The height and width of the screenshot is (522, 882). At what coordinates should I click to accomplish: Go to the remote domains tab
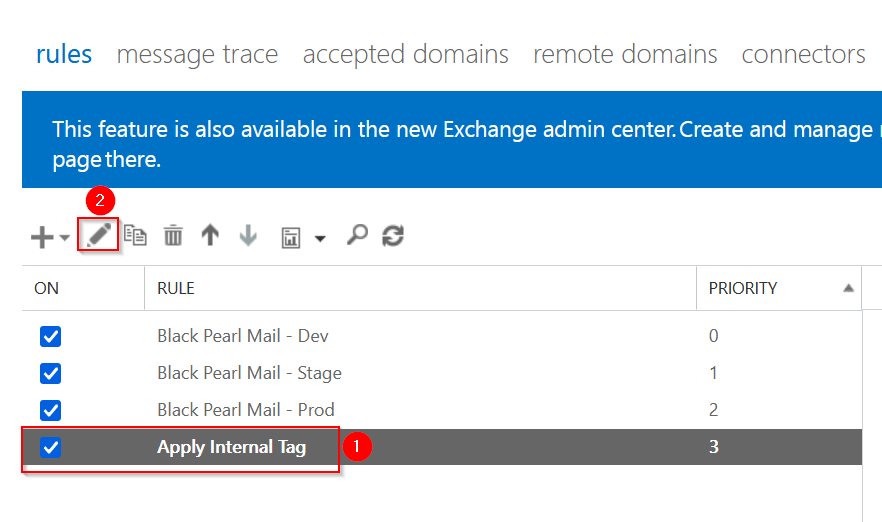coord(625,54)
